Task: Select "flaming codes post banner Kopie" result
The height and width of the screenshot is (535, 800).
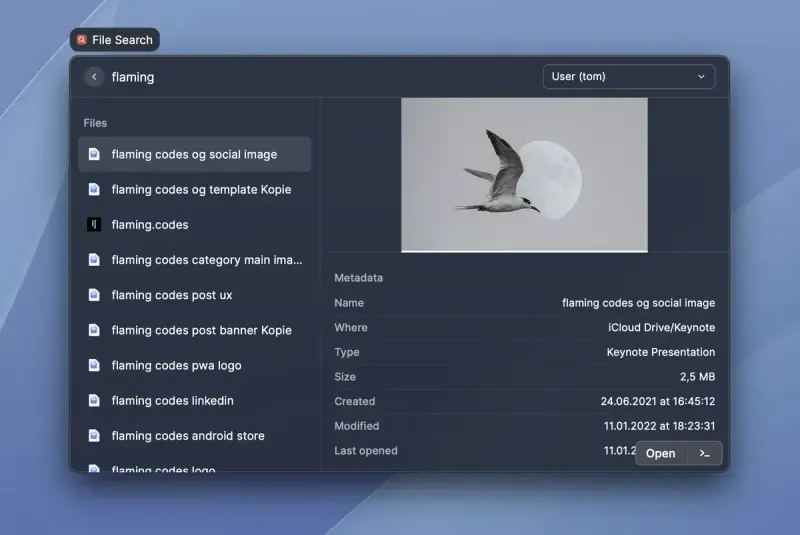Action: 194,330
